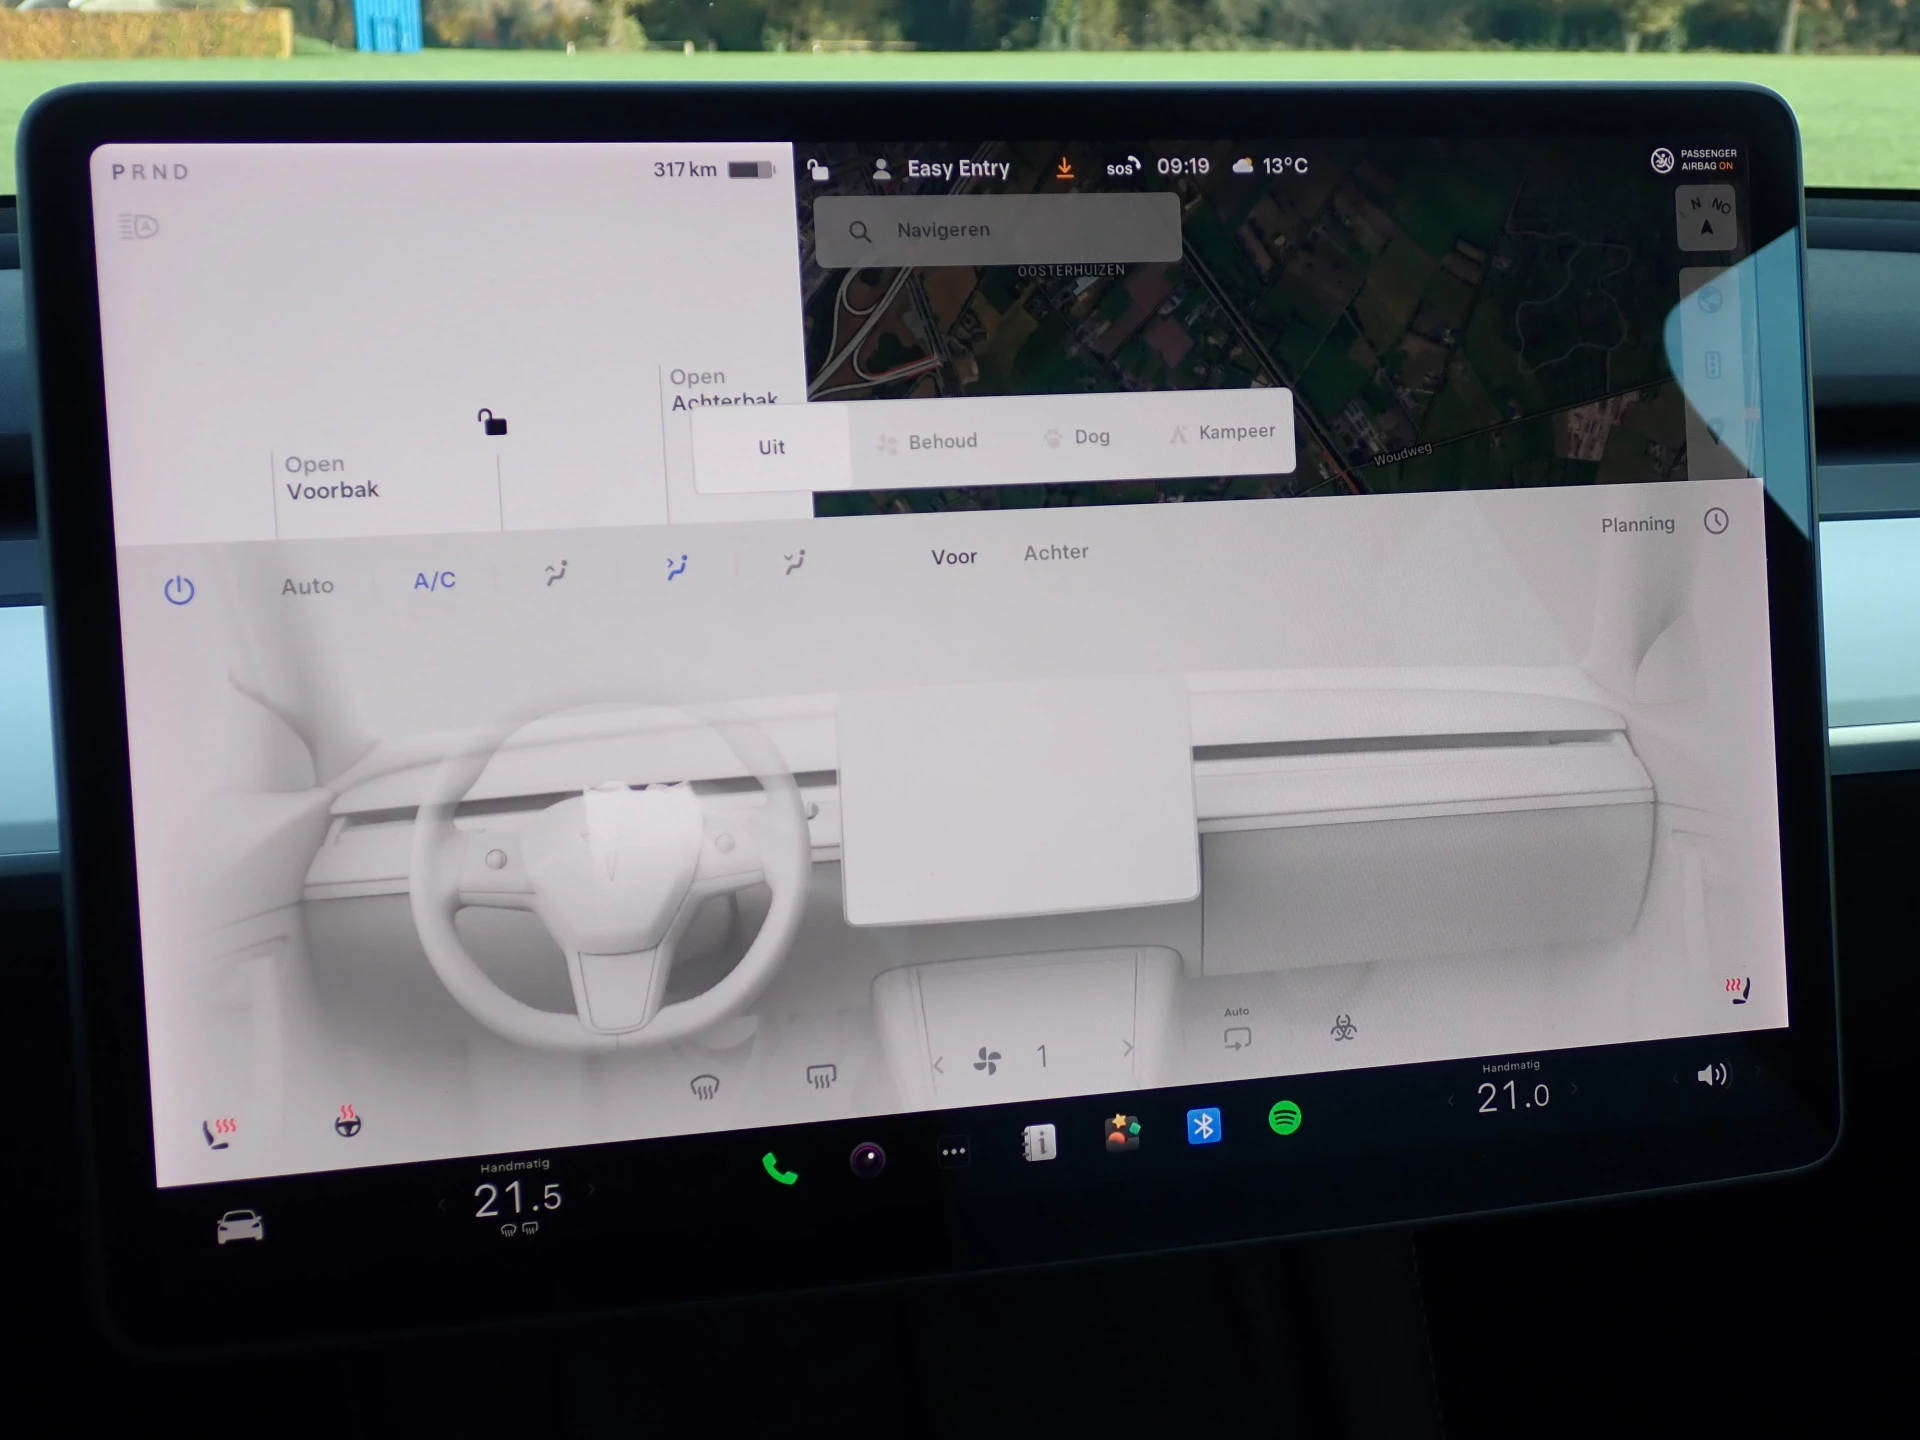Screen dimensions: 1920x1440
Task: Open more apps ellipsis launcher
Action: (x=953, y=1151)
